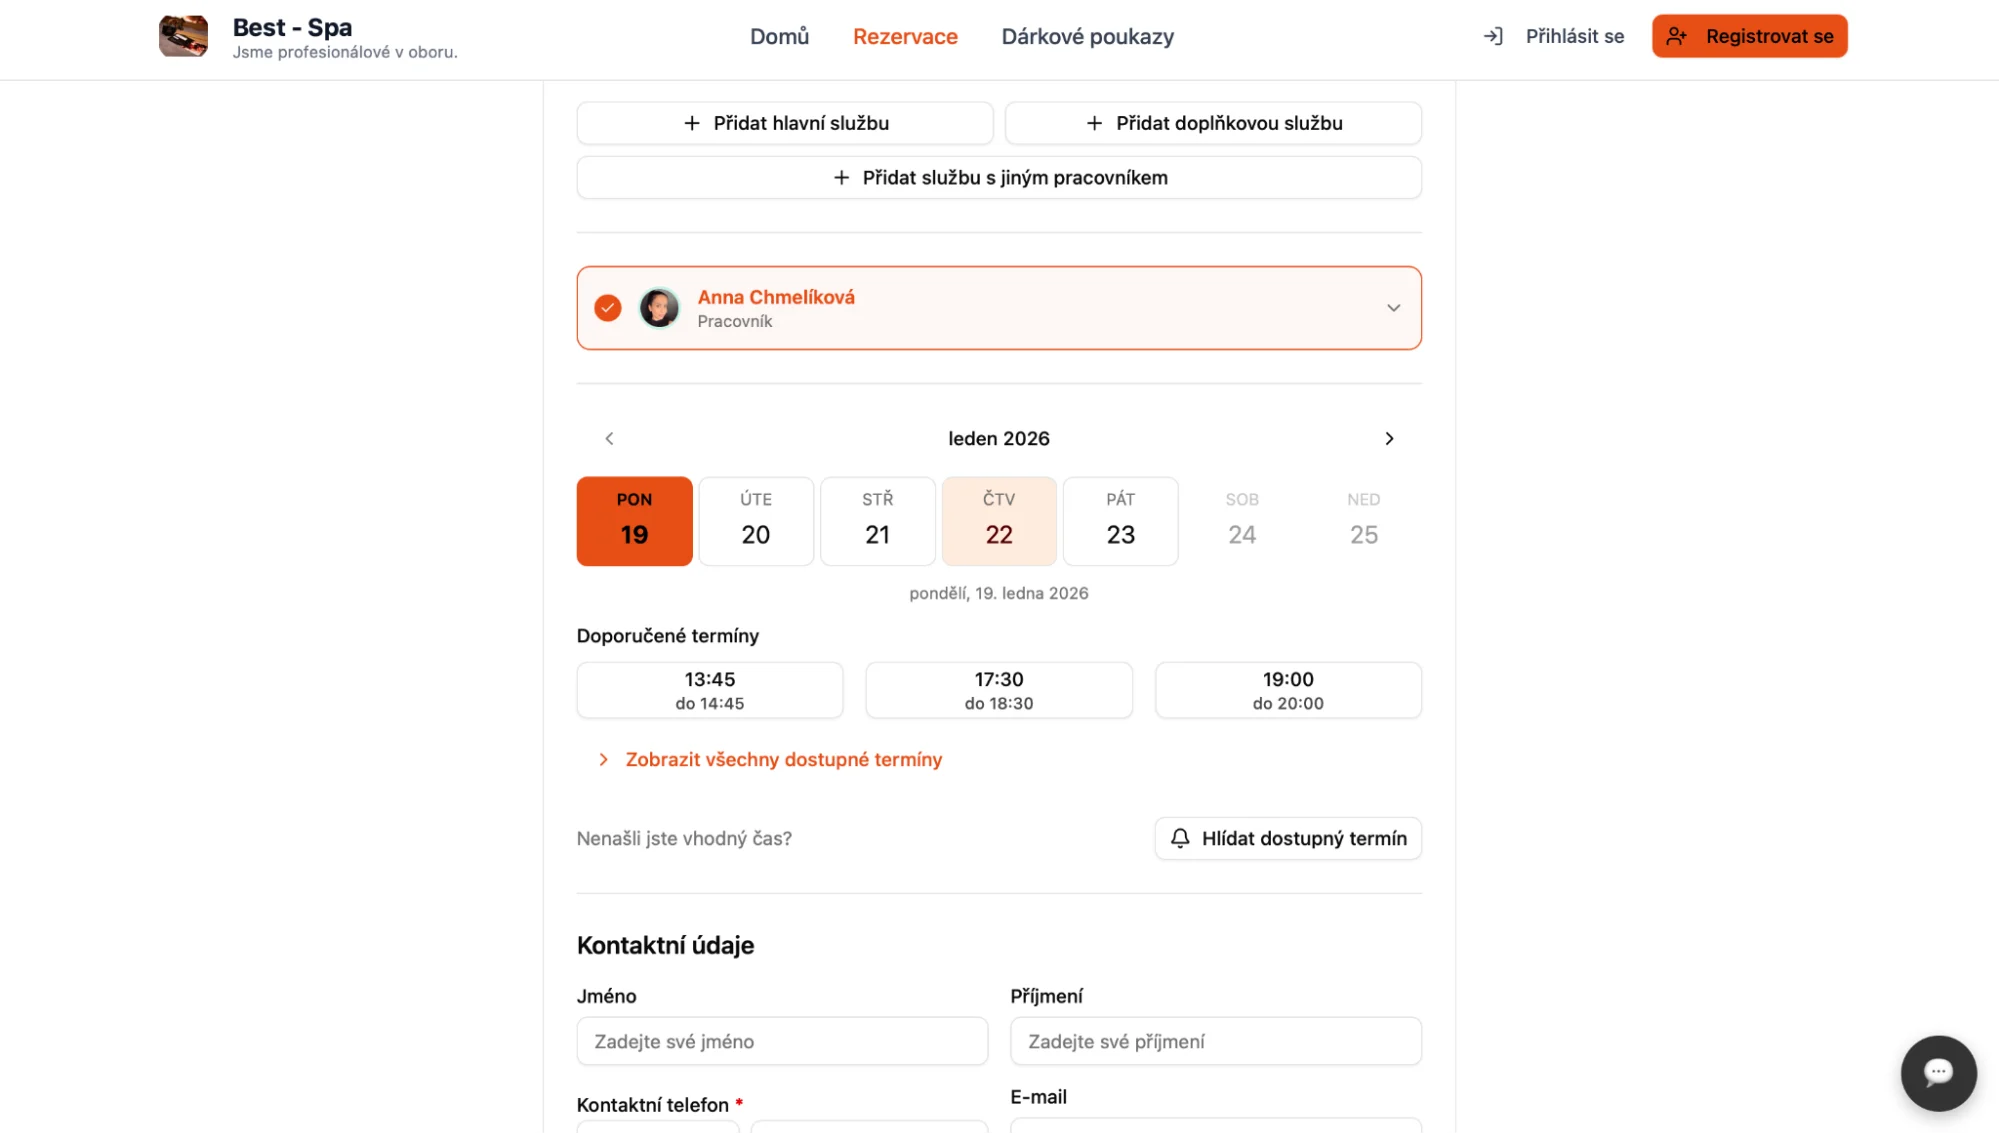Screen dimensions: 1999x1134
Task: Select Thursday 22 in the calendar
Action: click(x=999, y=521)
